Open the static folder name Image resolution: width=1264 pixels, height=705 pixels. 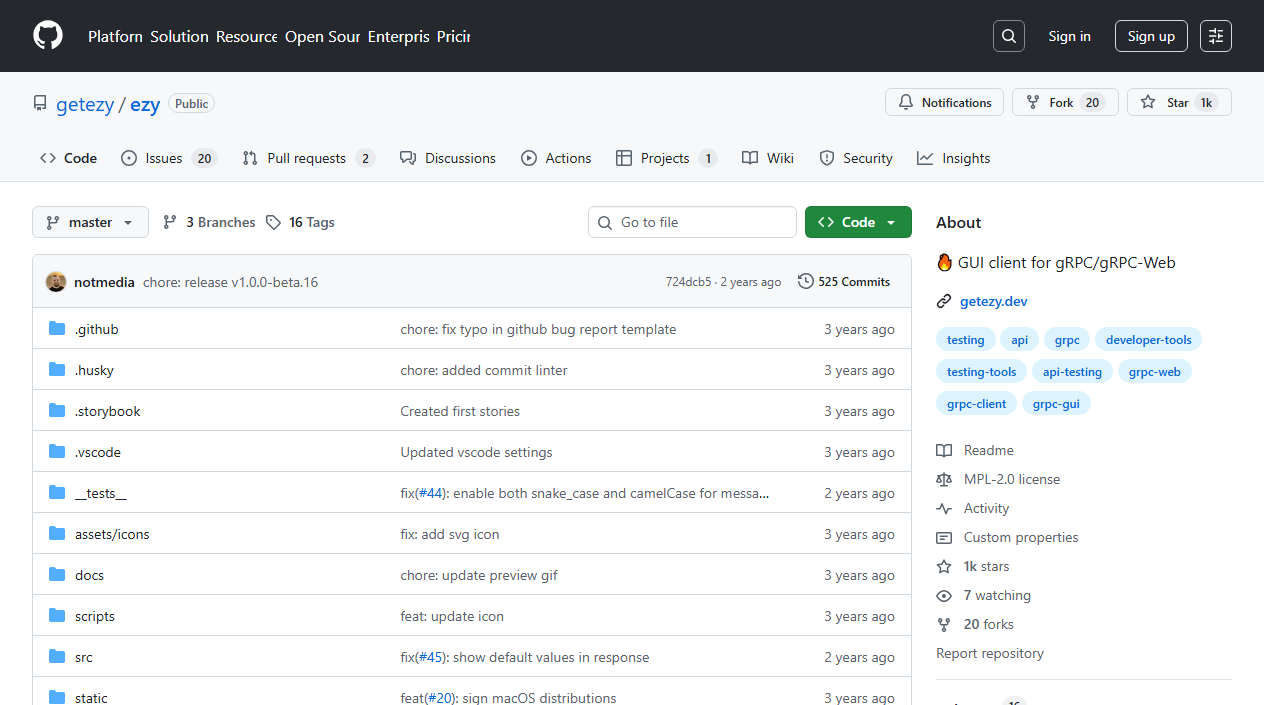91,698
